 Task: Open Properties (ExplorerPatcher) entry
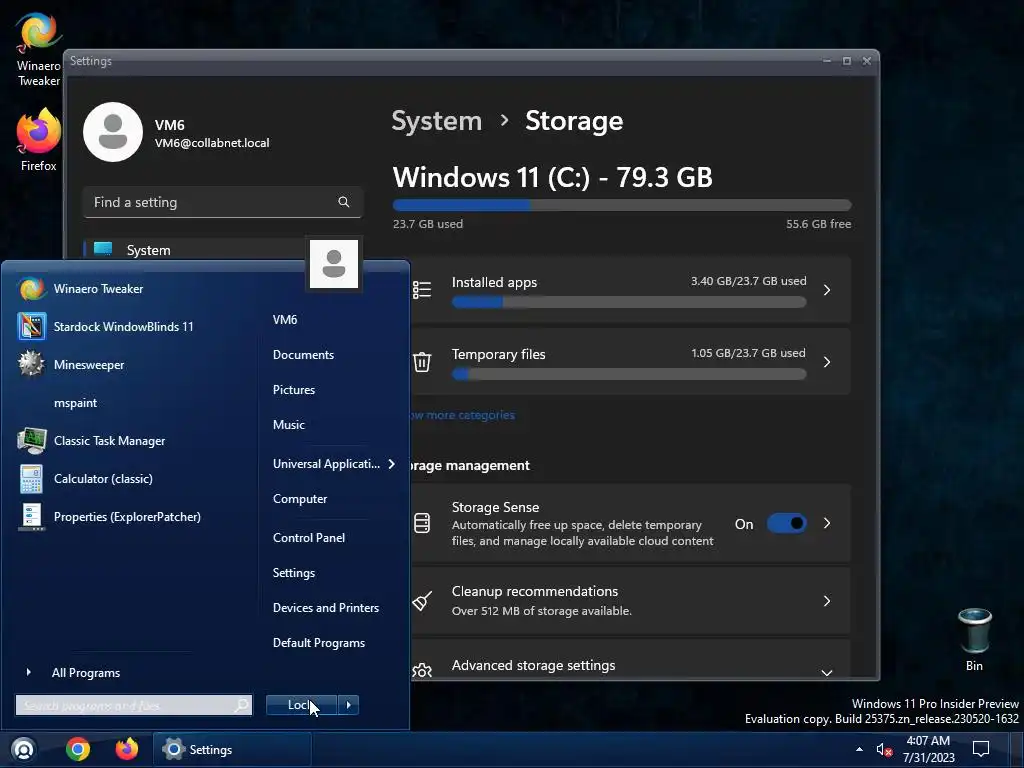(131, 517)
